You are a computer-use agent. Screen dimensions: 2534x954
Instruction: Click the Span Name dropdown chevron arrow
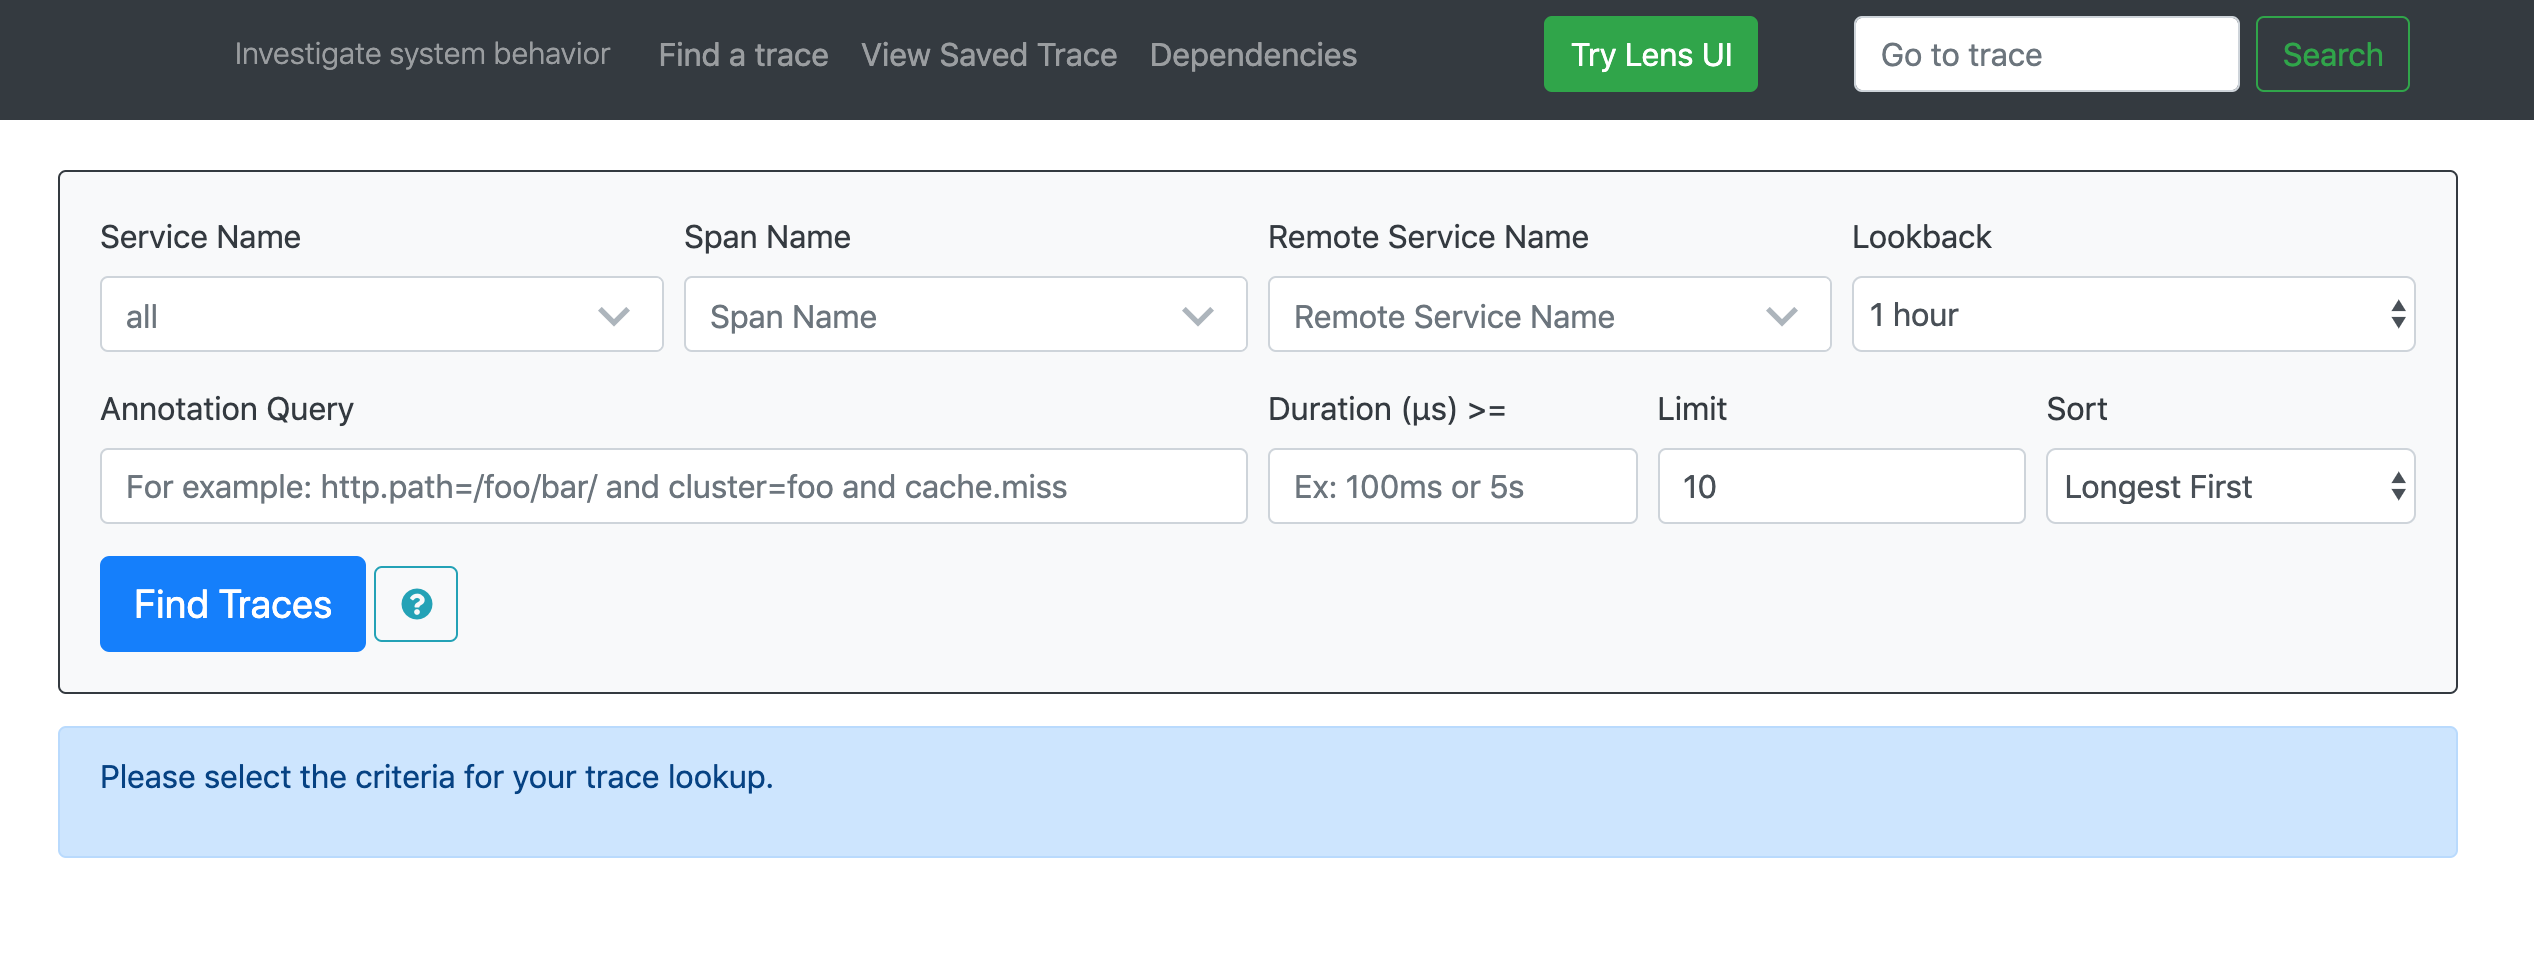(1197, 316)
